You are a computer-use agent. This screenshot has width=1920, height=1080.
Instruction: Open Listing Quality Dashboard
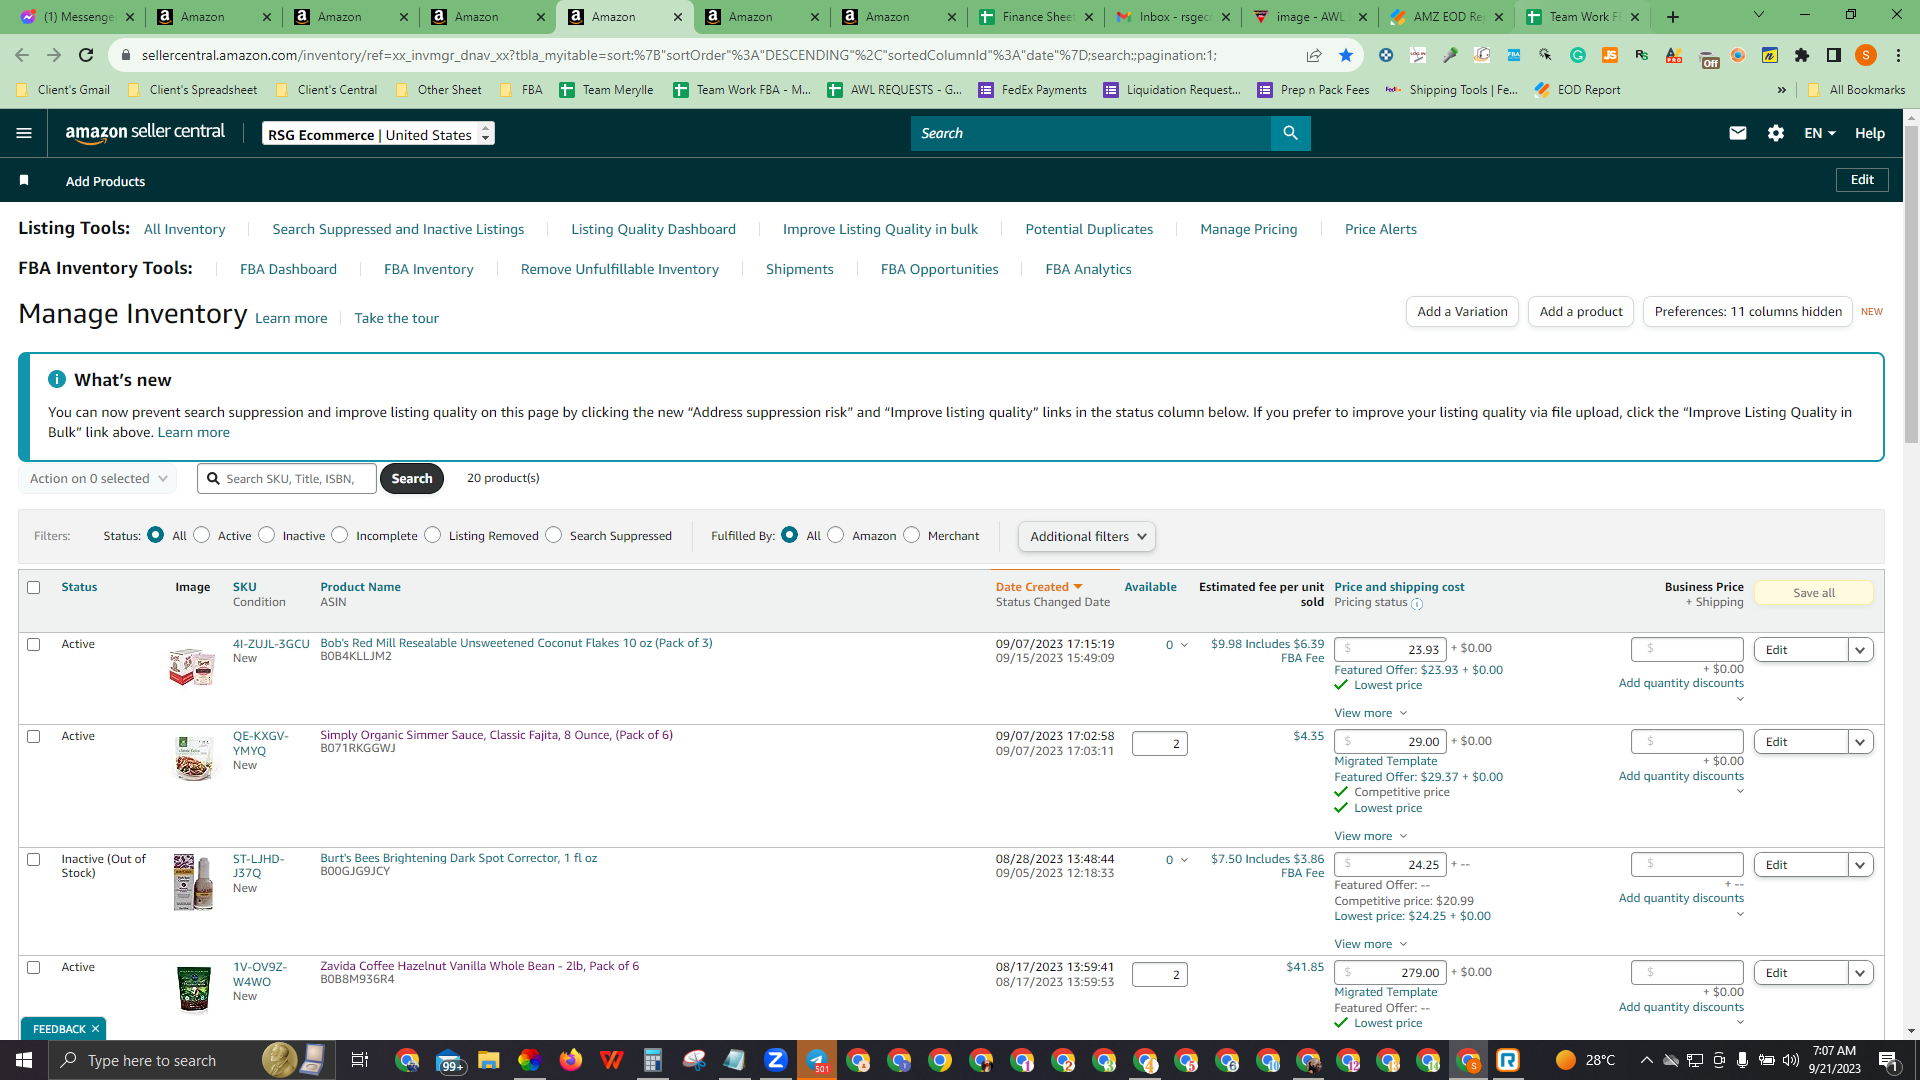653,229
